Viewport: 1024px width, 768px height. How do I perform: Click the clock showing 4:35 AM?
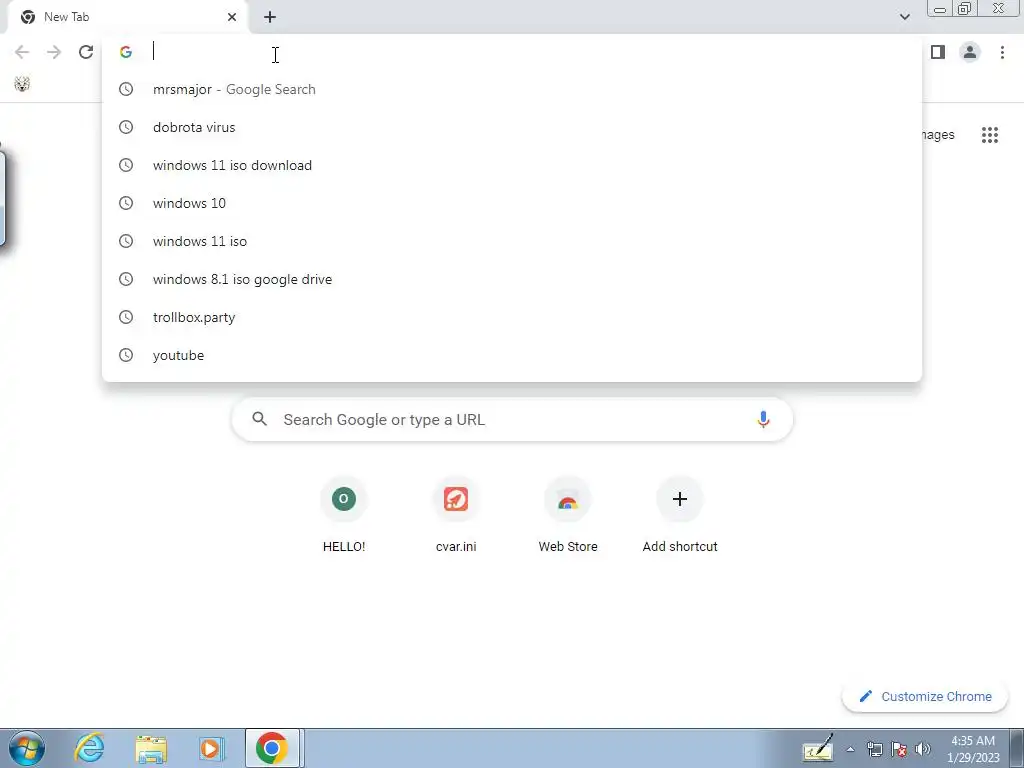pos(973,749)
